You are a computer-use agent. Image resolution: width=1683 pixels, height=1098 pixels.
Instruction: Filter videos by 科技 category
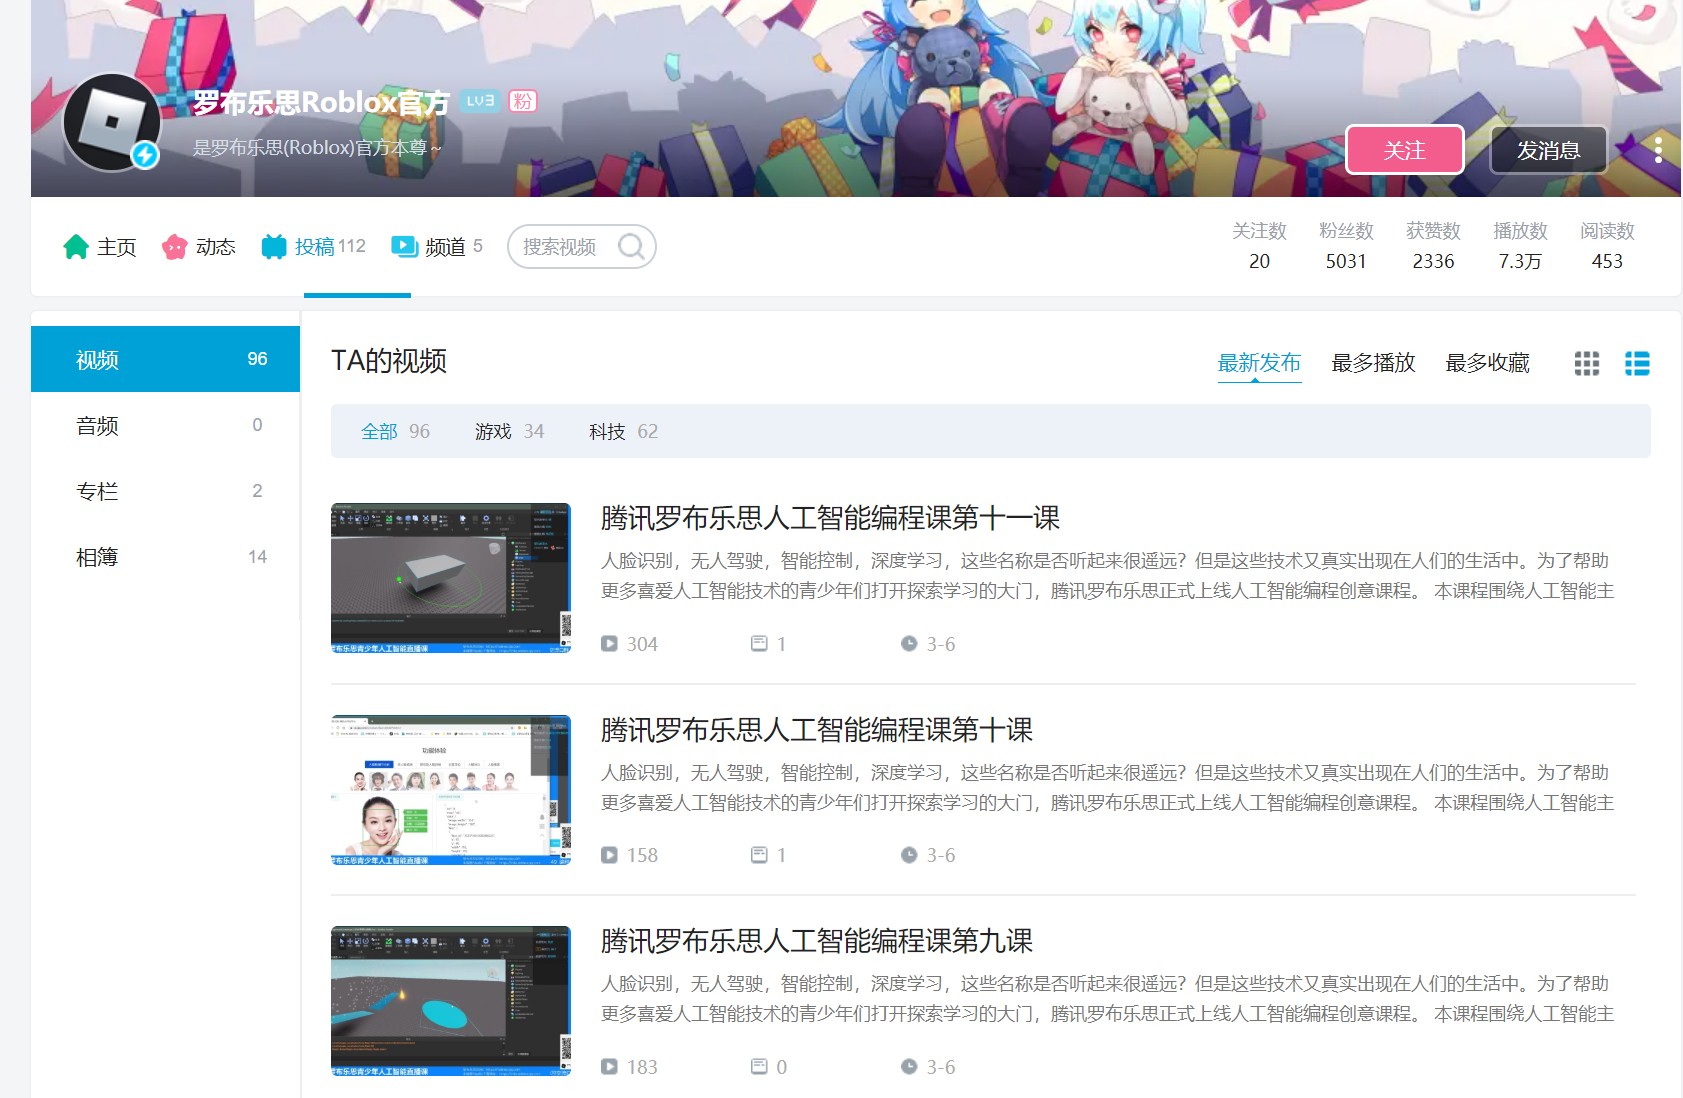point(622,431)
